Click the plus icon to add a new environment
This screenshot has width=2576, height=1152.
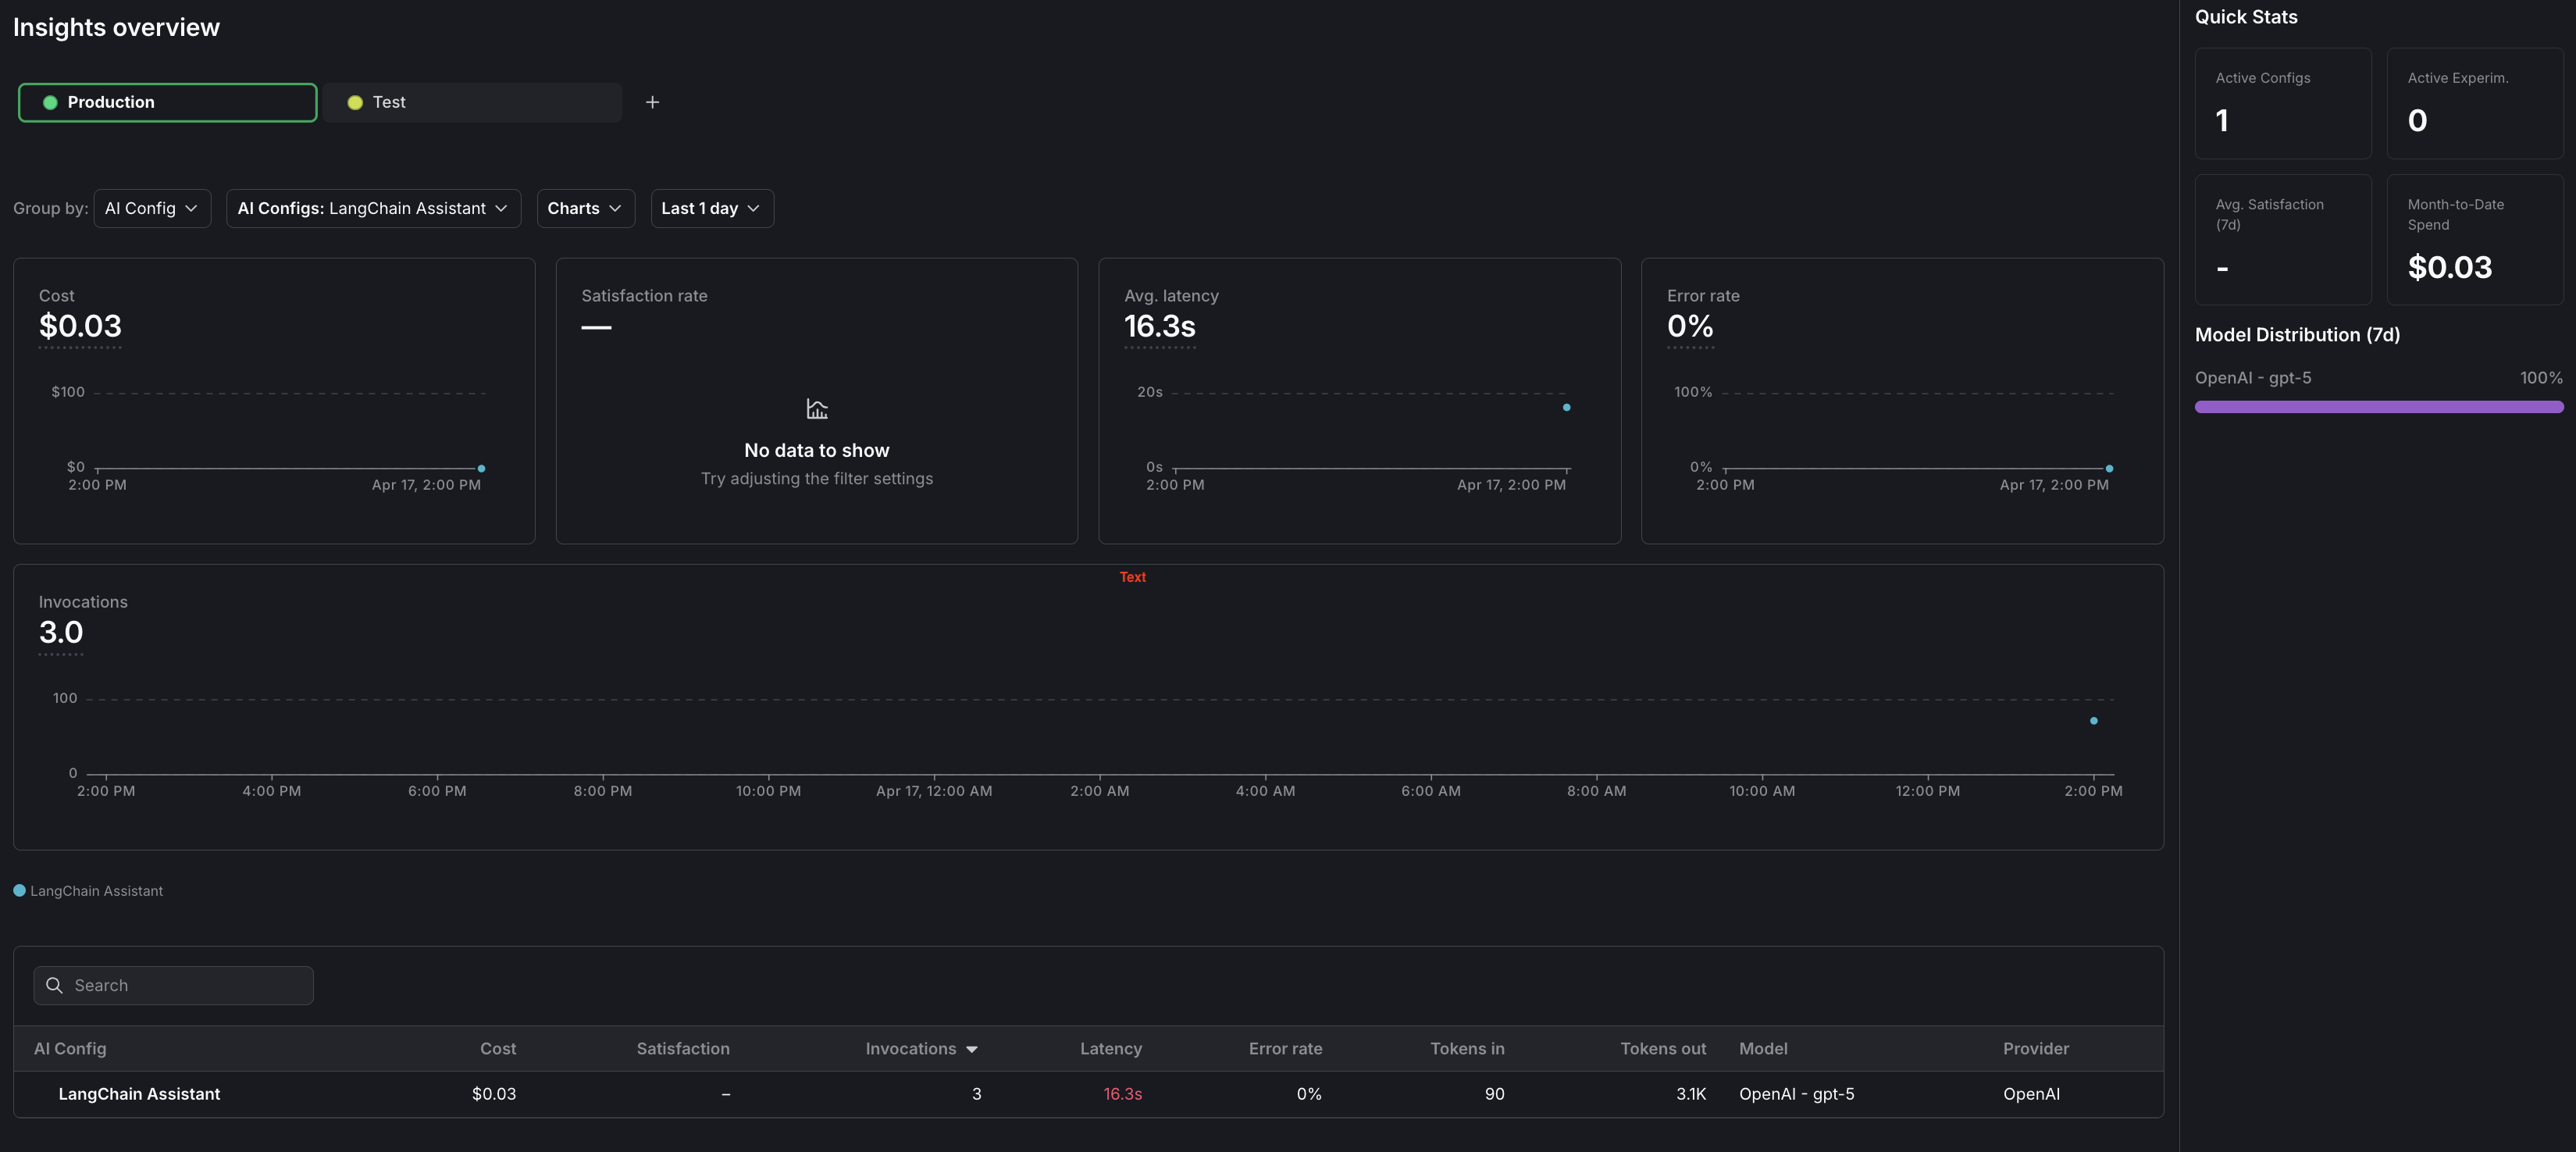click(x=653, y=101)
